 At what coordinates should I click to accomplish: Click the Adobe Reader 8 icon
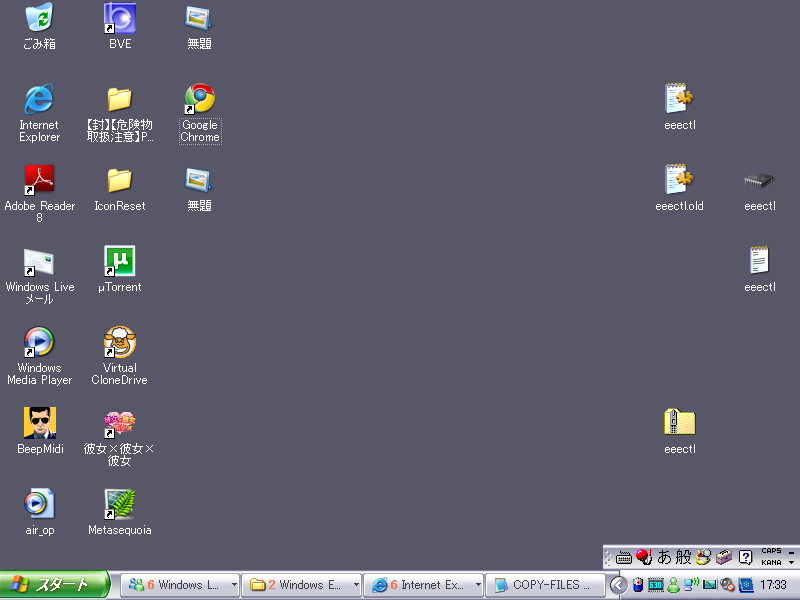[x=39, y=180]
